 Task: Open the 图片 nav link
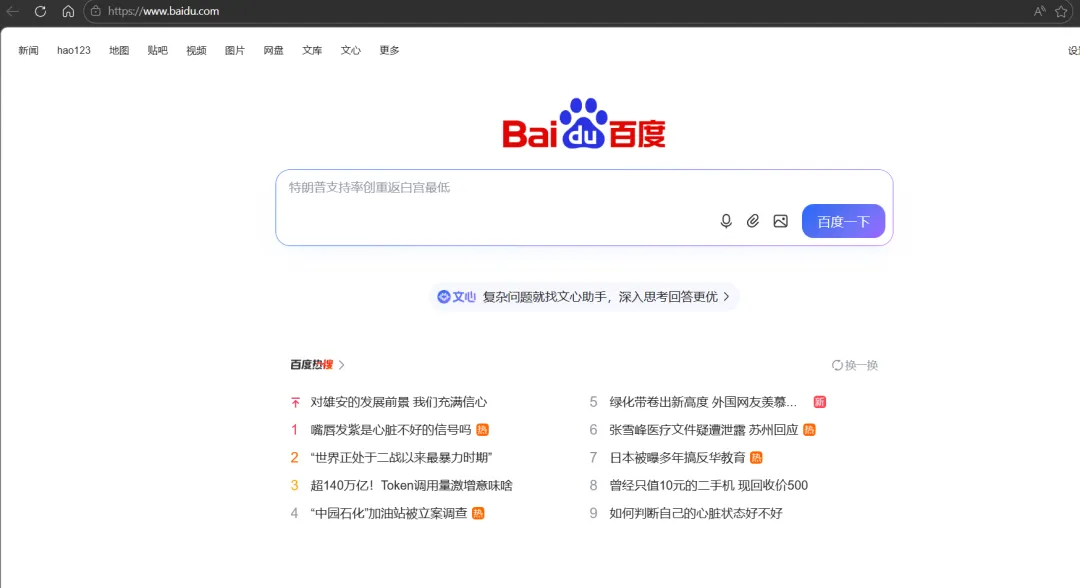(x=235, y=50)
